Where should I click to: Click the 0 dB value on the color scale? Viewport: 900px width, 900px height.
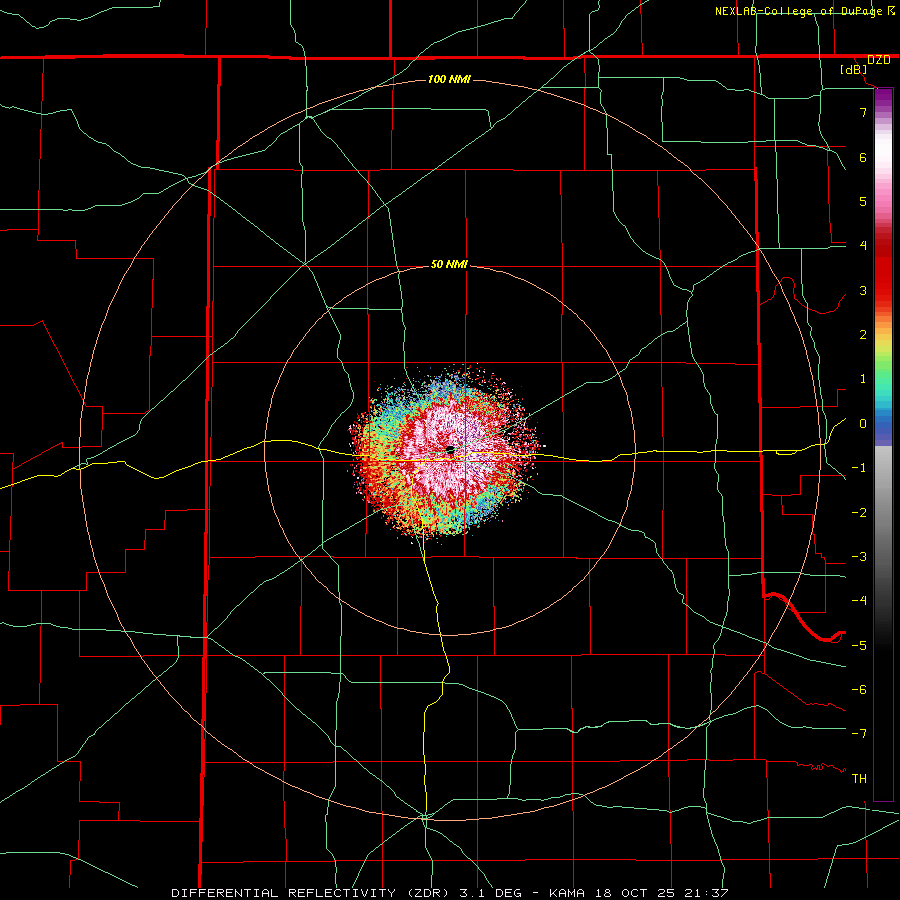(863, 424)
